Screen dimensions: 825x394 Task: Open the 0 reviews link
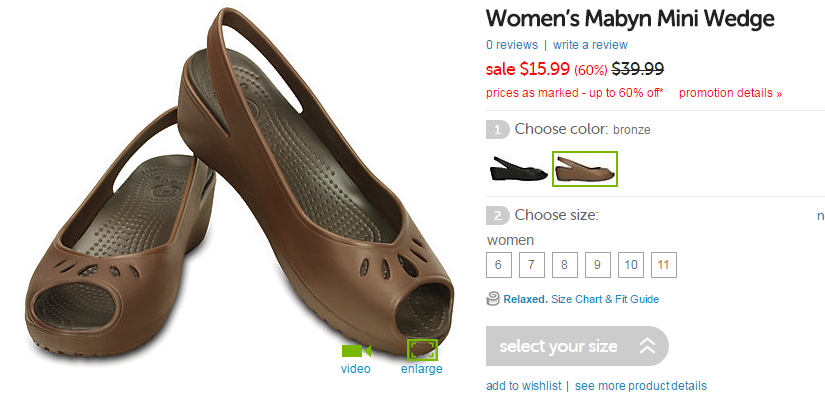[512, 45]
